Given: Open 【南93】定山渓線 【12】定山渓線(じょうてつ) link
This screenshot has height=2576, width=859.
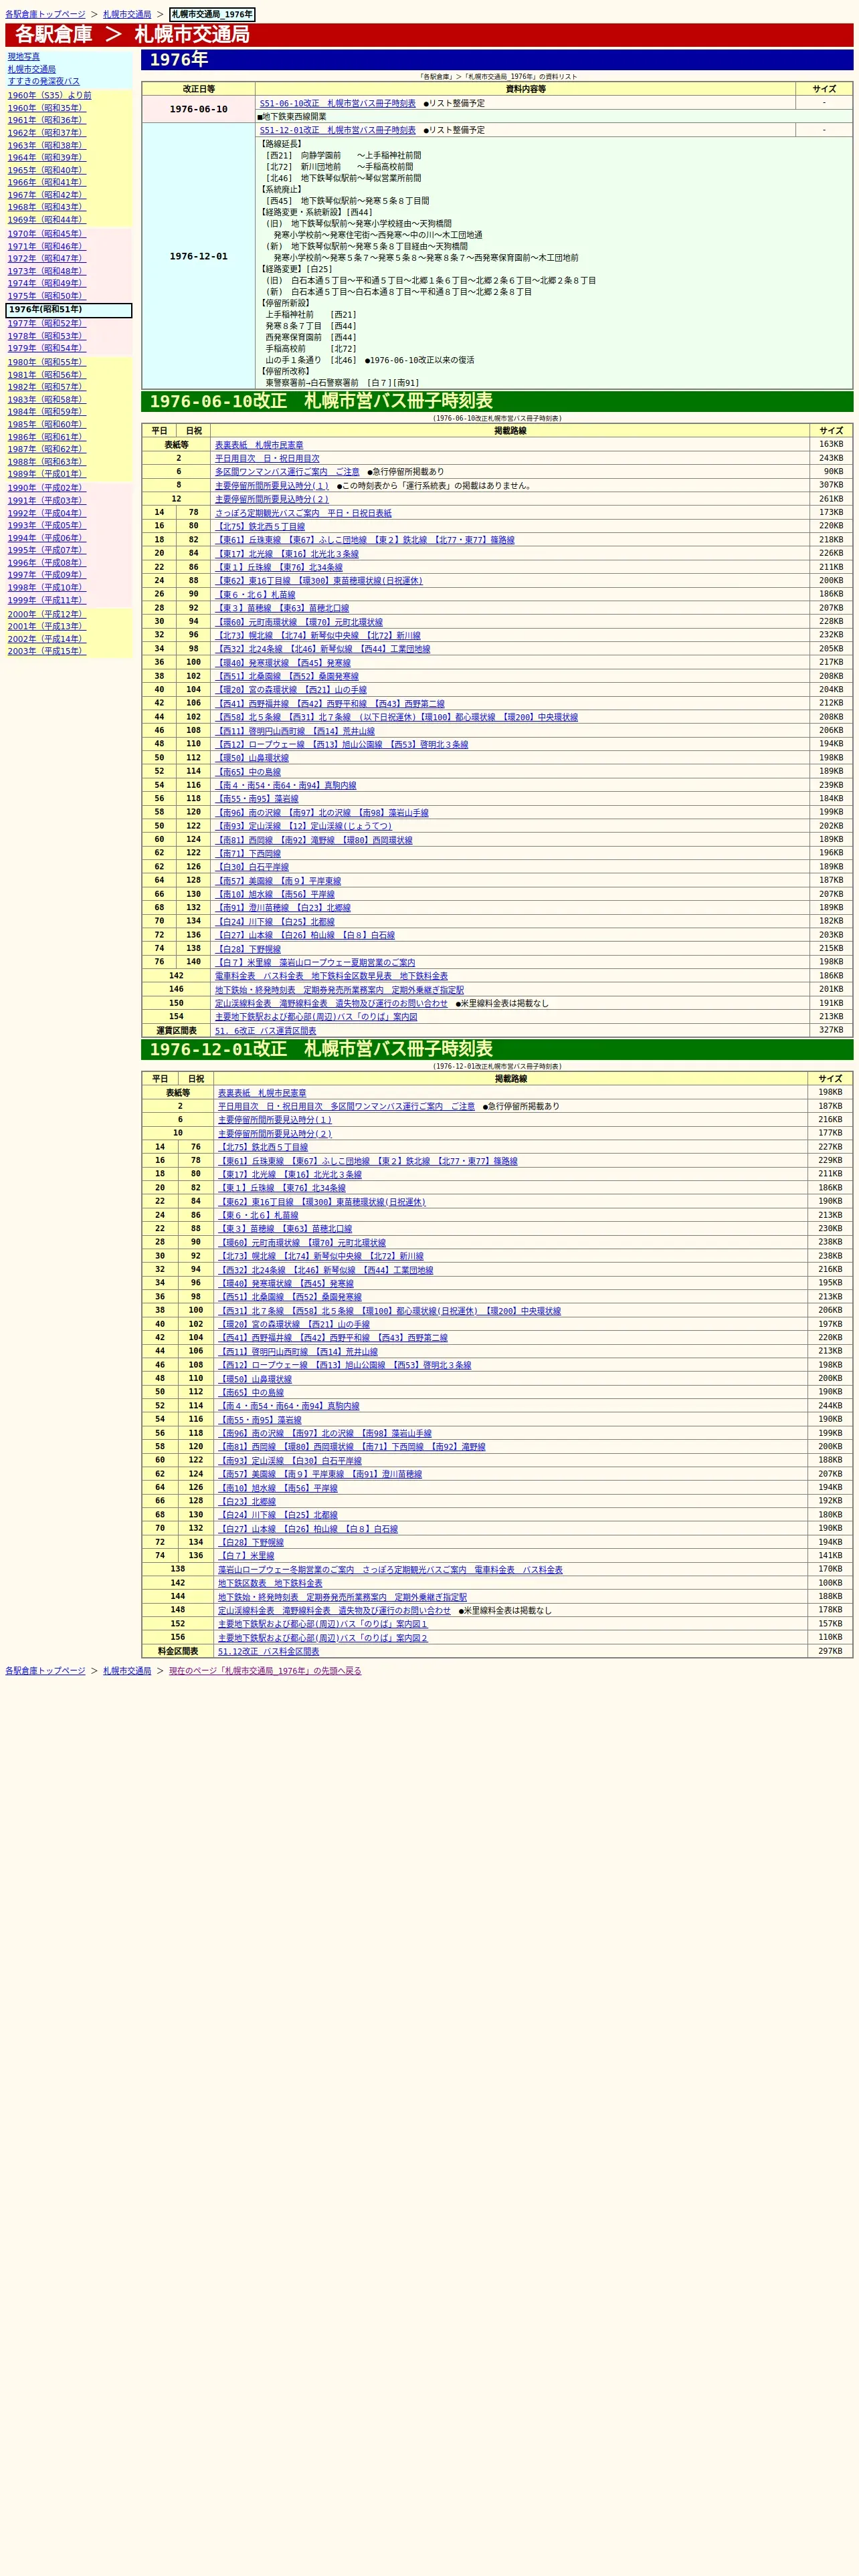Looking at the screenshot, I should (x=304, y=826).
